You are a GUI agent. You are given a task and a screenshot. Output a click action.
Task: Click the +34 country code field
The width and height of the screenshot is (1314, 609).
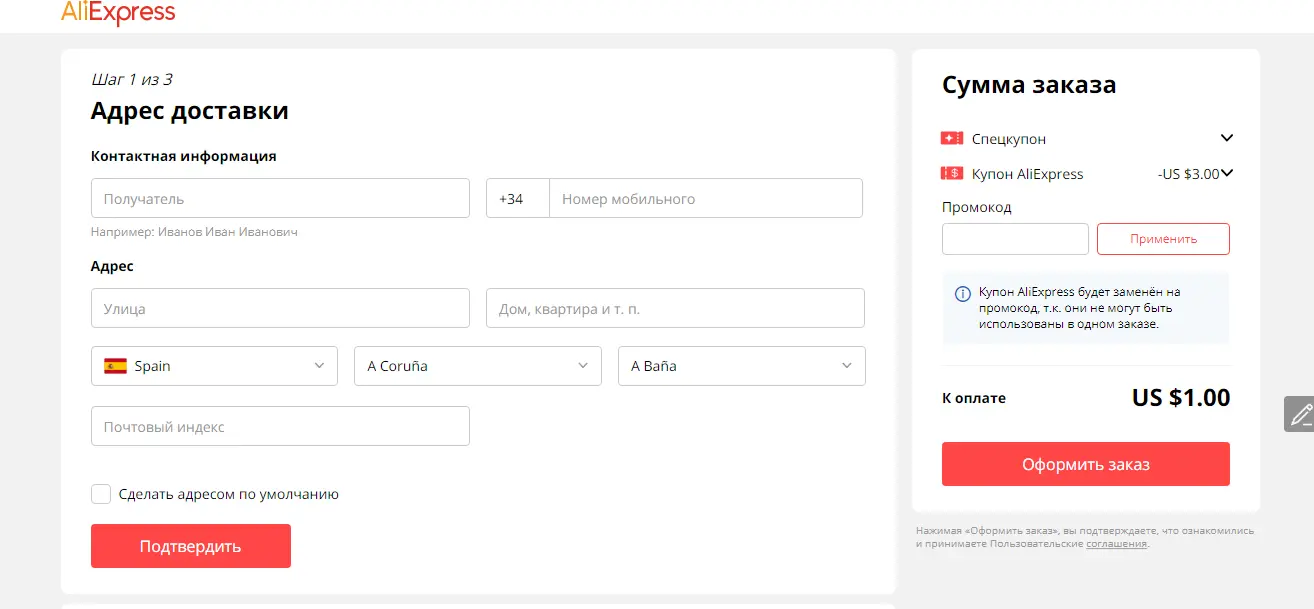click(518, 198)
